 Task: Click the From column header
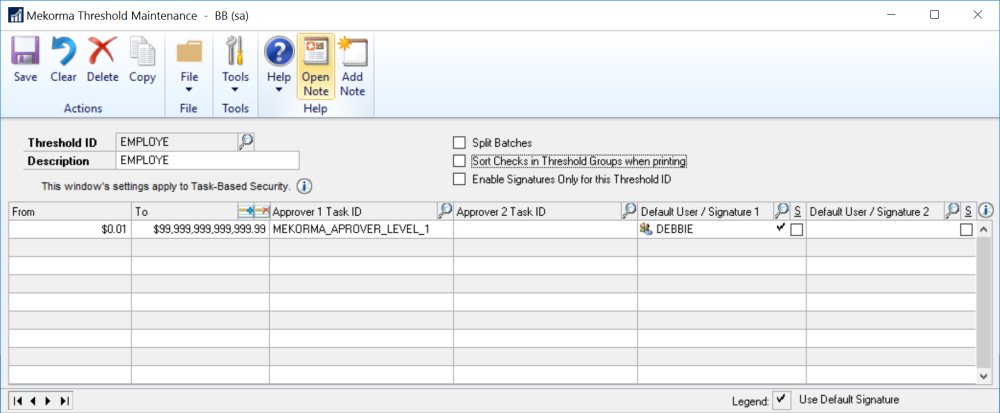[x=71, y=211]
